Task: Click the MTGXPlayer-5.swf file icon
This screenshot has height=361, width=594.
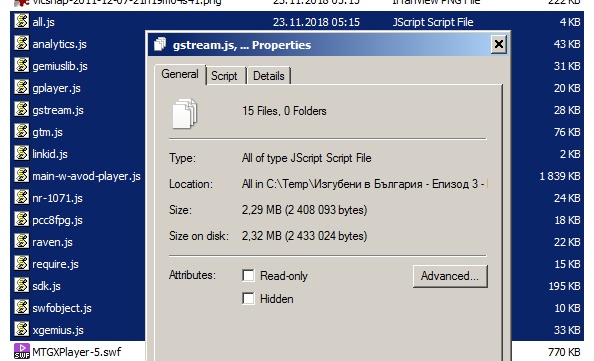Action: click(22, 351)
